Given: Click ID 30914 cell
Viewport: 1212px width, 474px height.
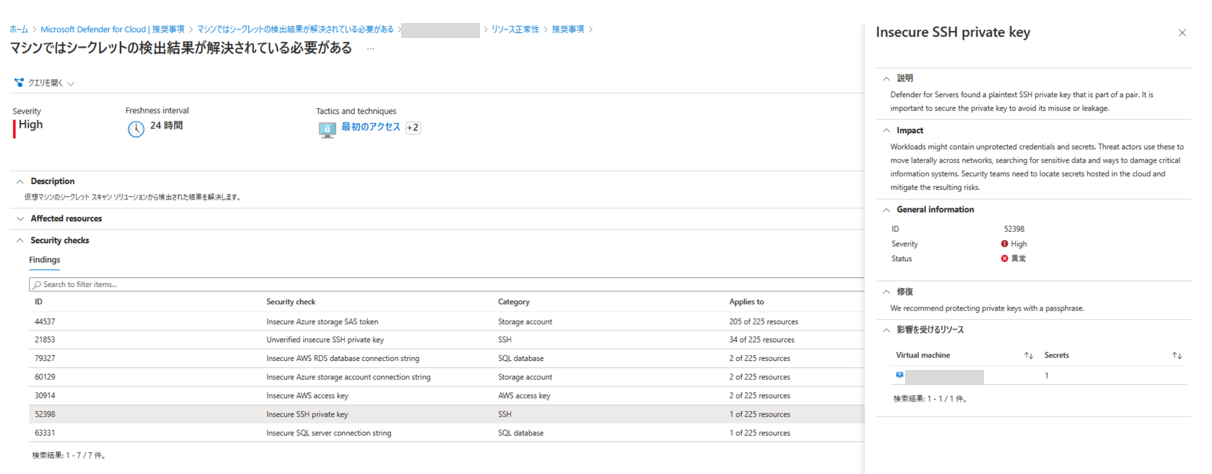Looking at the screenshot, I should point(45,396).
